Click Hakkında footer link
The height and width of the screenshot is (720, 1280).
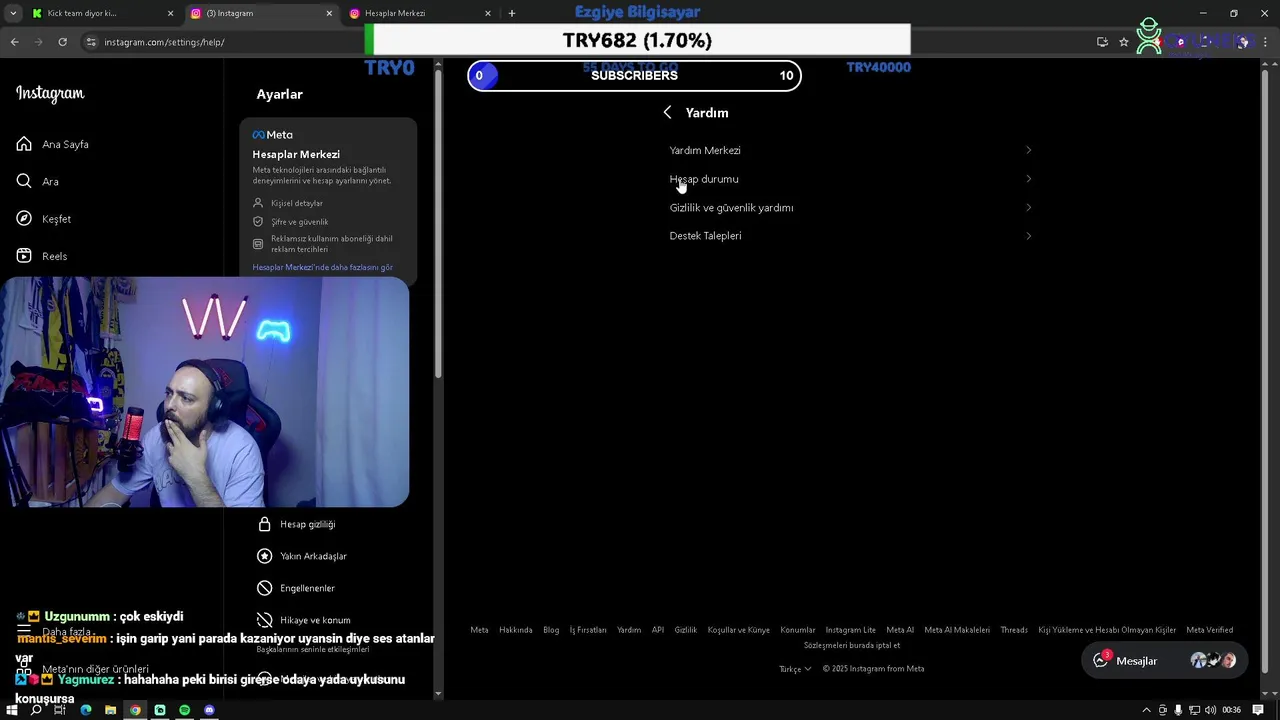coord(516,630)
